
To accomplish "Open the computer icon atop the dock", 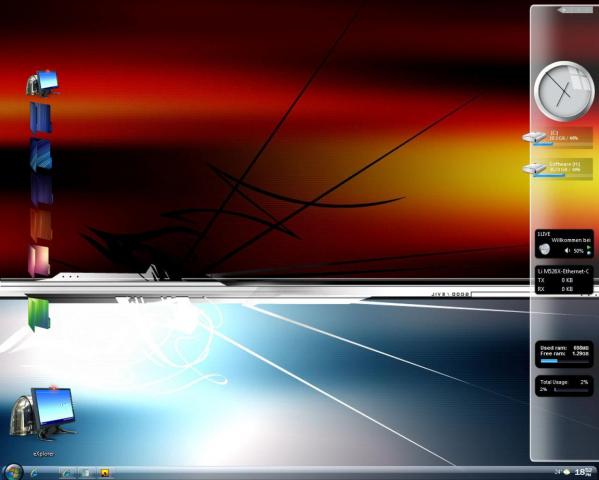I will 43,83.
